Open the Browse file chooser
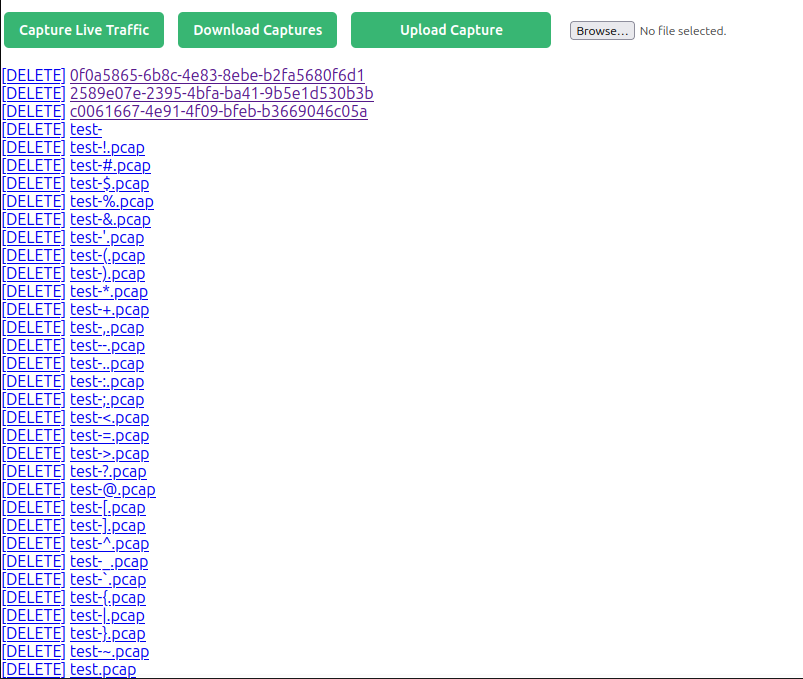This screenshot has width=803, height=679. tap(602, 31)
